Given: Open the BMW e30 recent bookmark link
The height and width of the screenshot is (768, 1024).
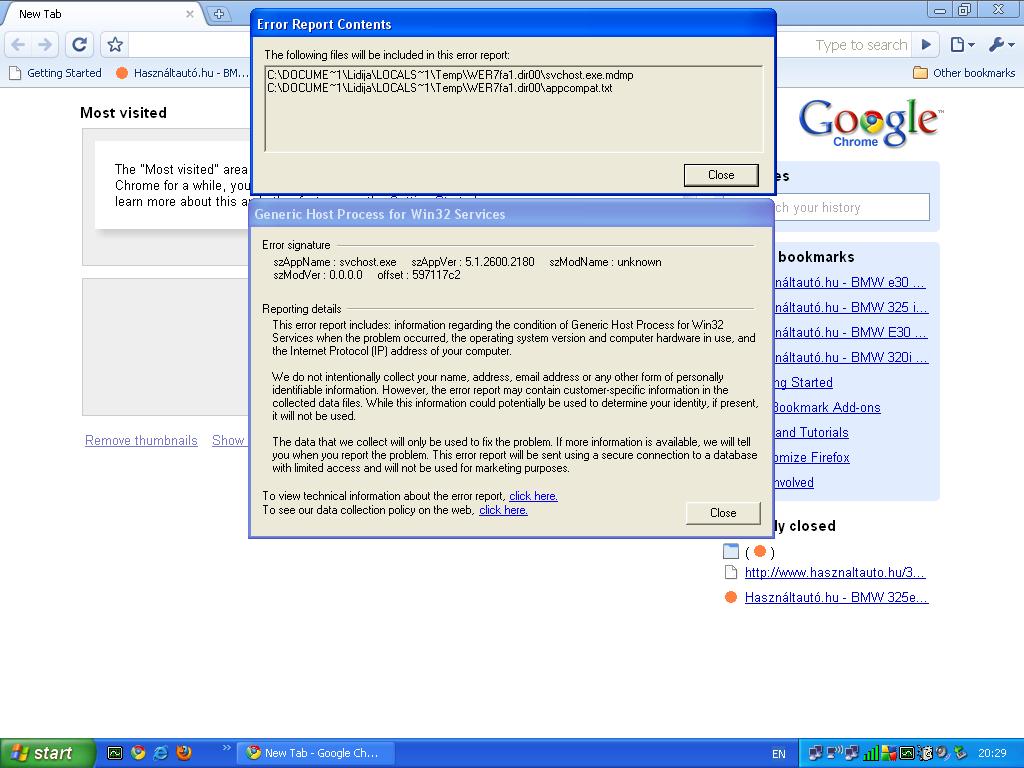Looking at the screenshot, I should (x=850, y=283).
